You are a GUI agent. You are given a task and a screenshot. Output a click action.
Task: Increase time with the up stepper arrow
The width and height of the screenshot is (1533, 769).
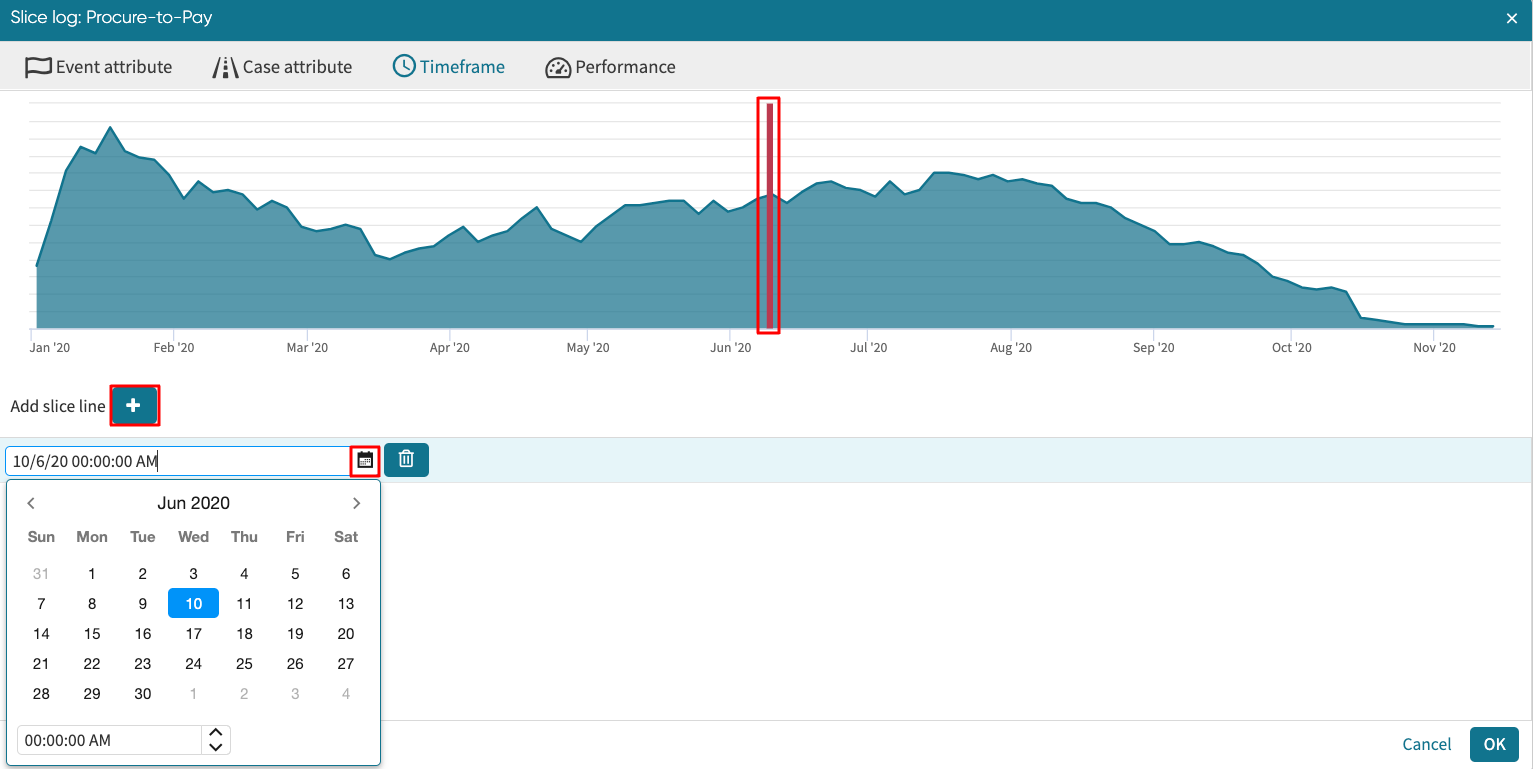[216, 734]
